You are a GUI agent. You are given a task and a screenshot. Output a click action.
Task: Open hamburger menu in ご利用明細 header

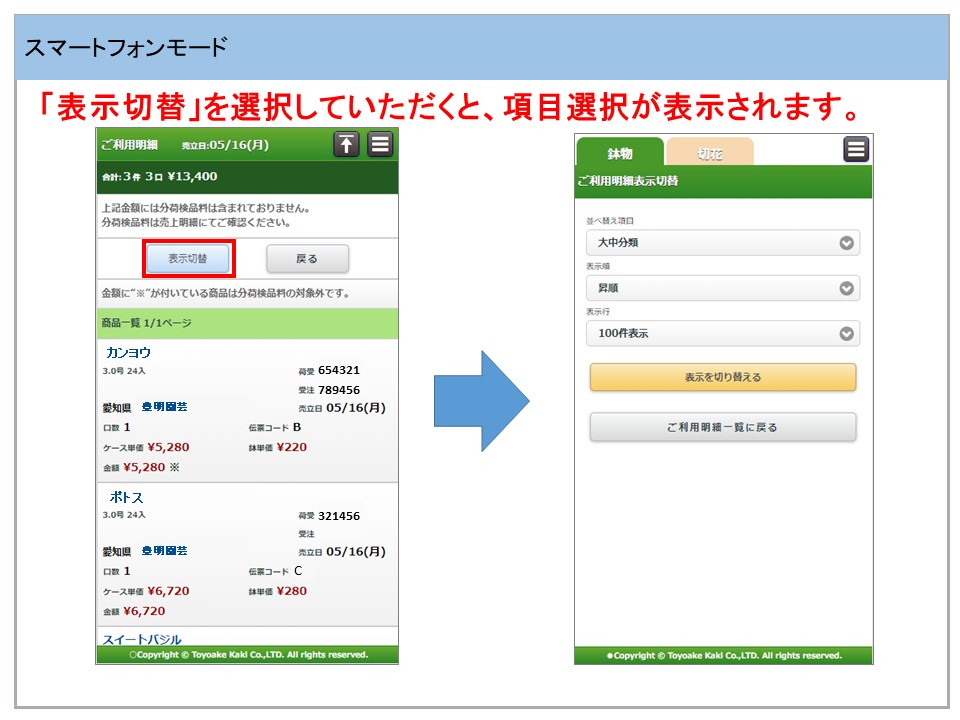380,144
